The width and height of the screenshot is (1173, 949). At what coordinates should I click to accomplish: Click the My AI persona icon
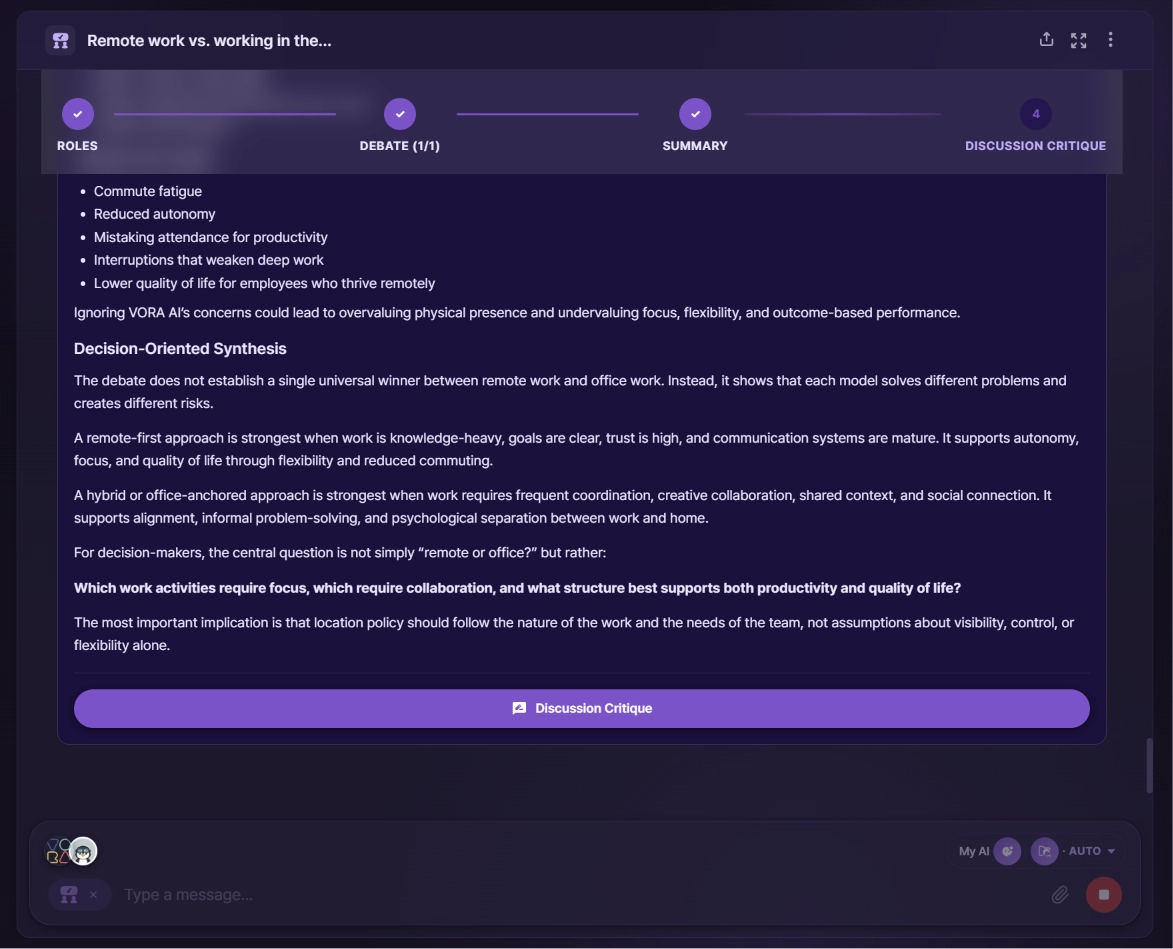[1007, 851]
